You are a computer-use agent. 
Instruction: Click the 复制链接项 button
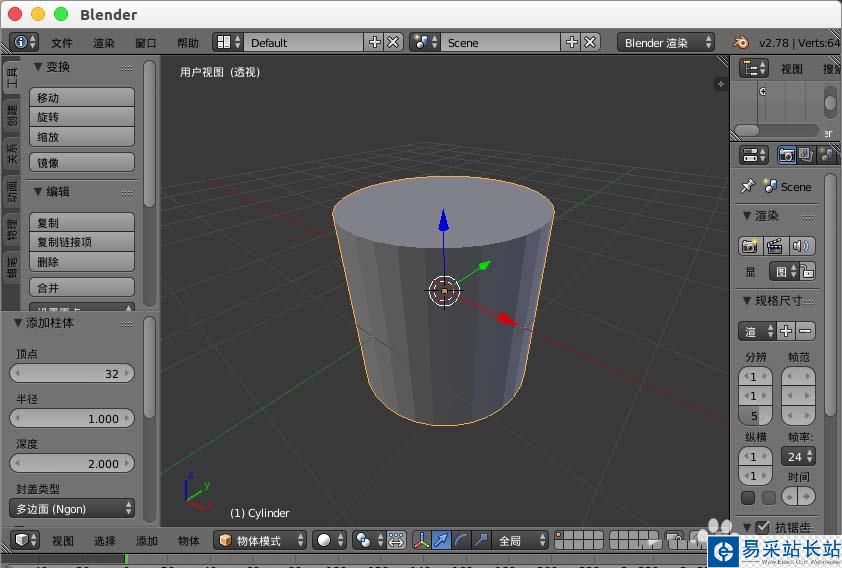coord(82,242)
